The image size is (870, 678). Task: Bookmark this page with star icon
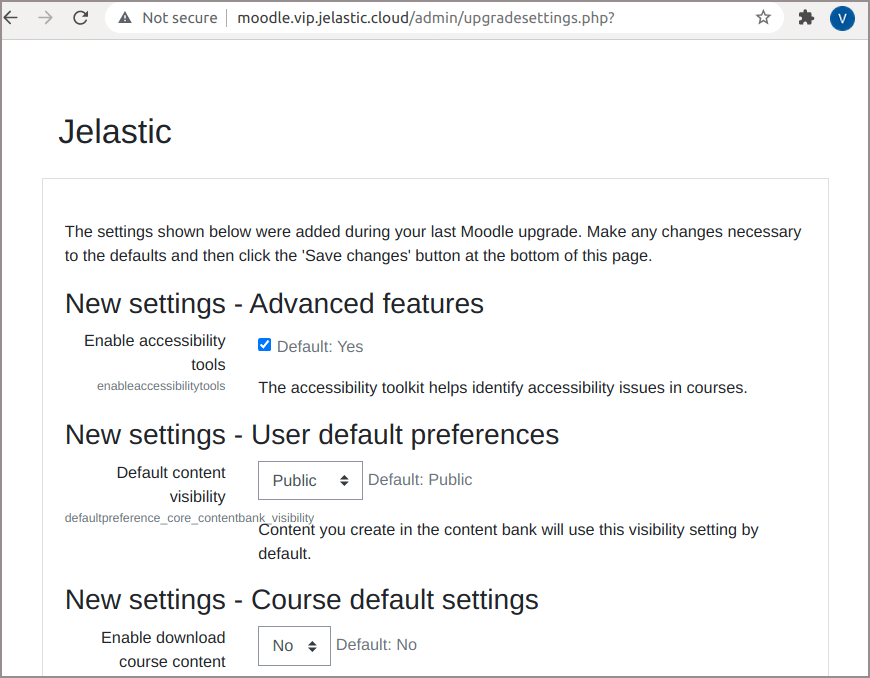[763, 18]
